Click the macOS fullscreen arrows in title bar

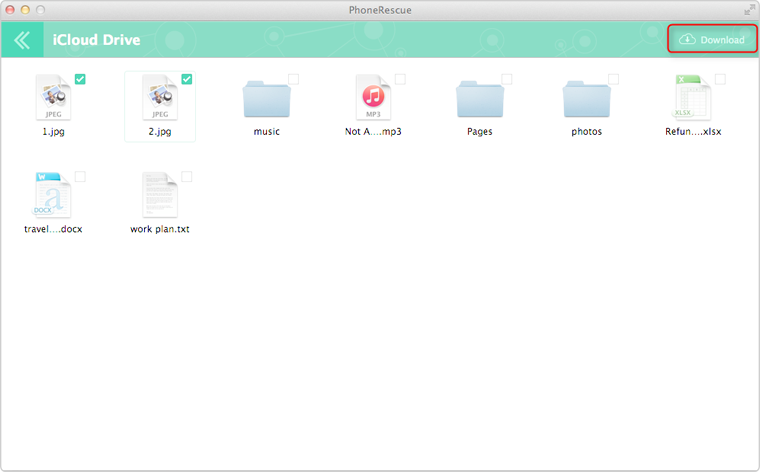[748, 9]
